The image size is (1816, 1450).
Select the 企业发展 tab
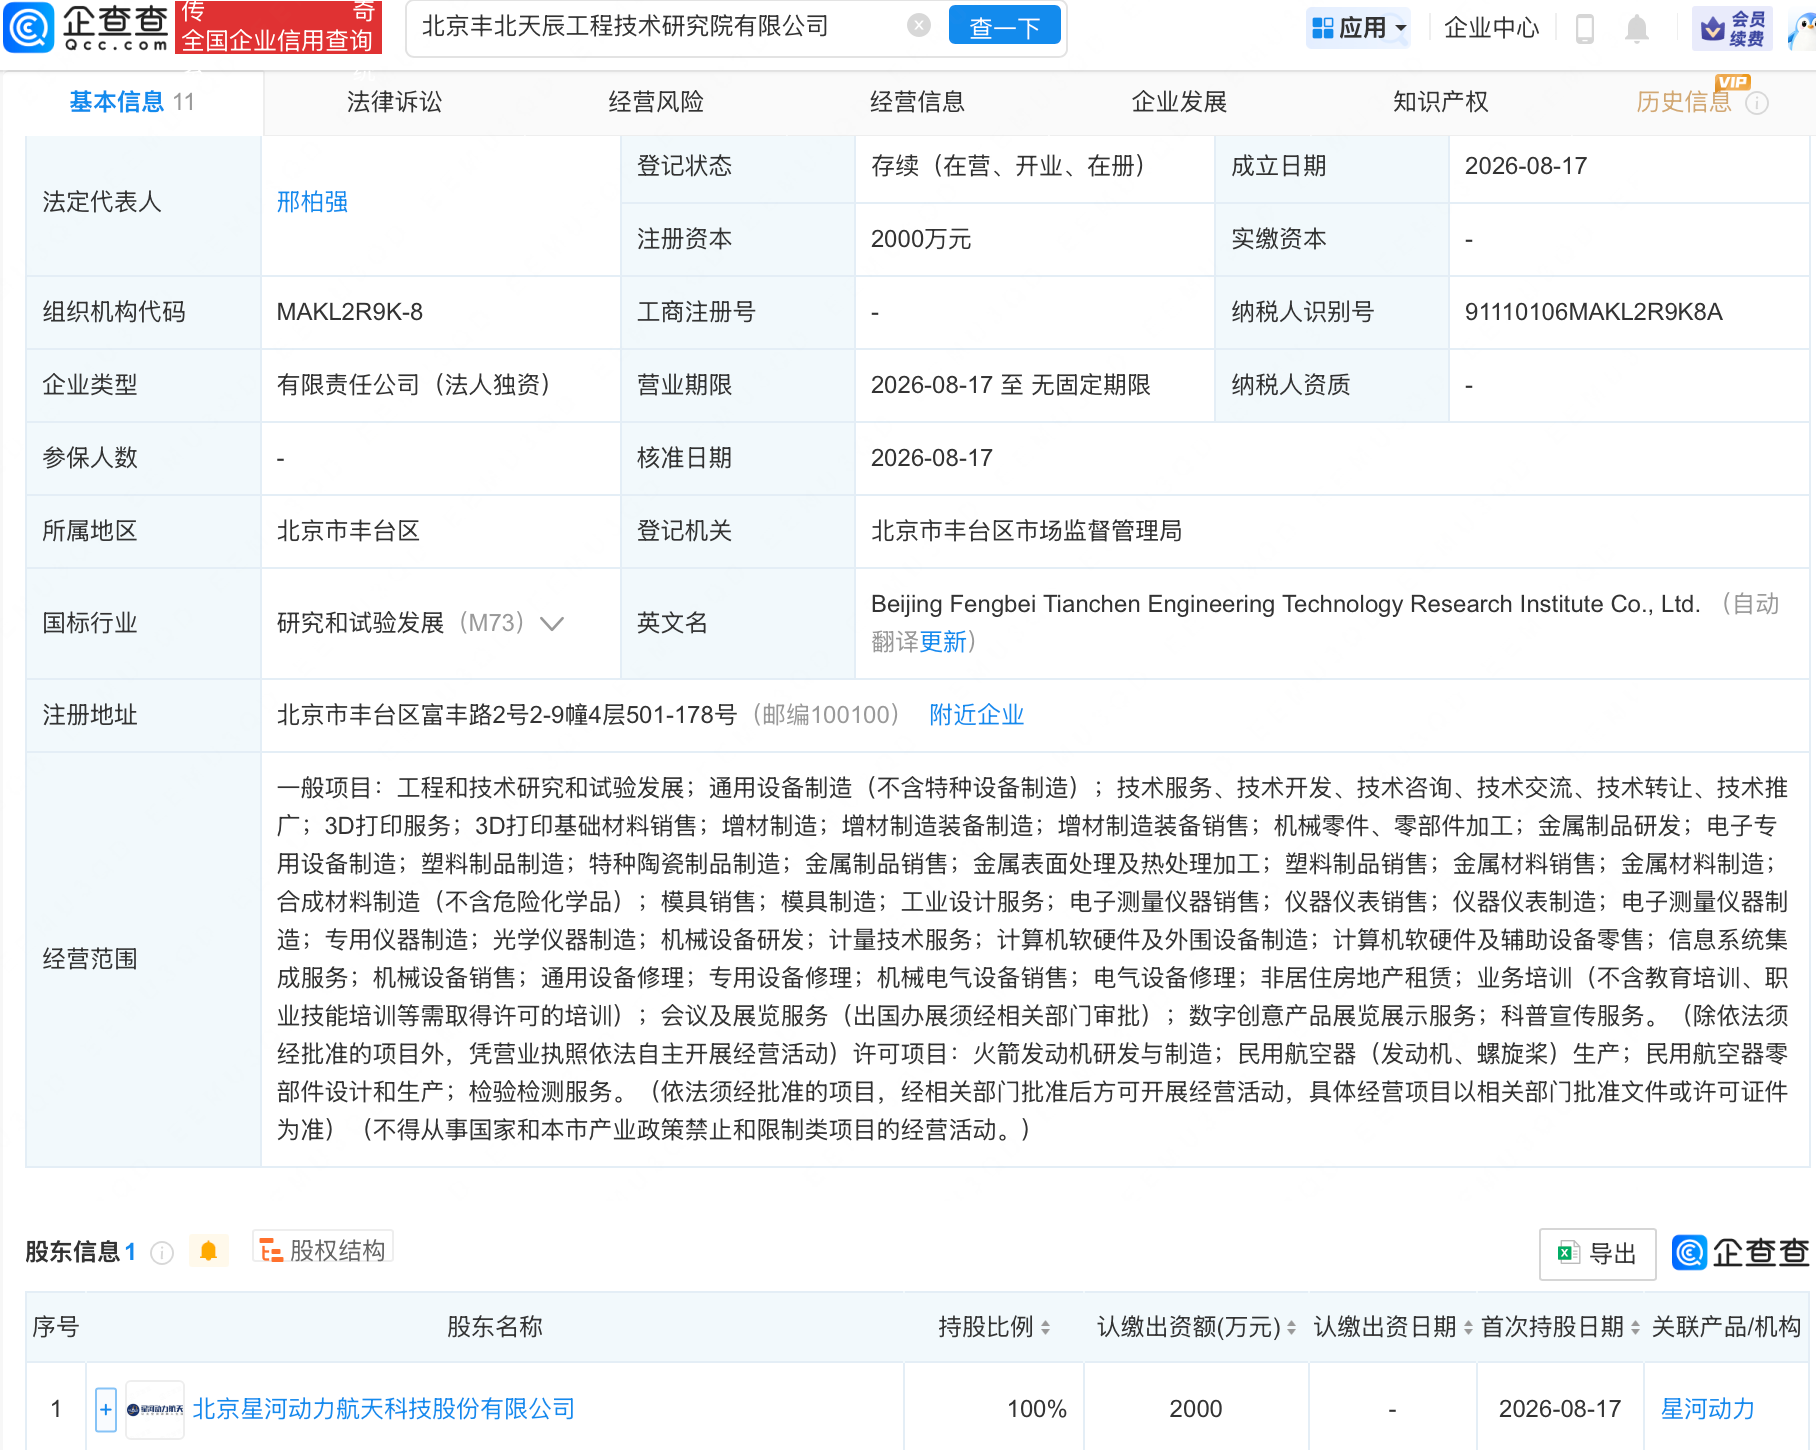[1180, 102]
